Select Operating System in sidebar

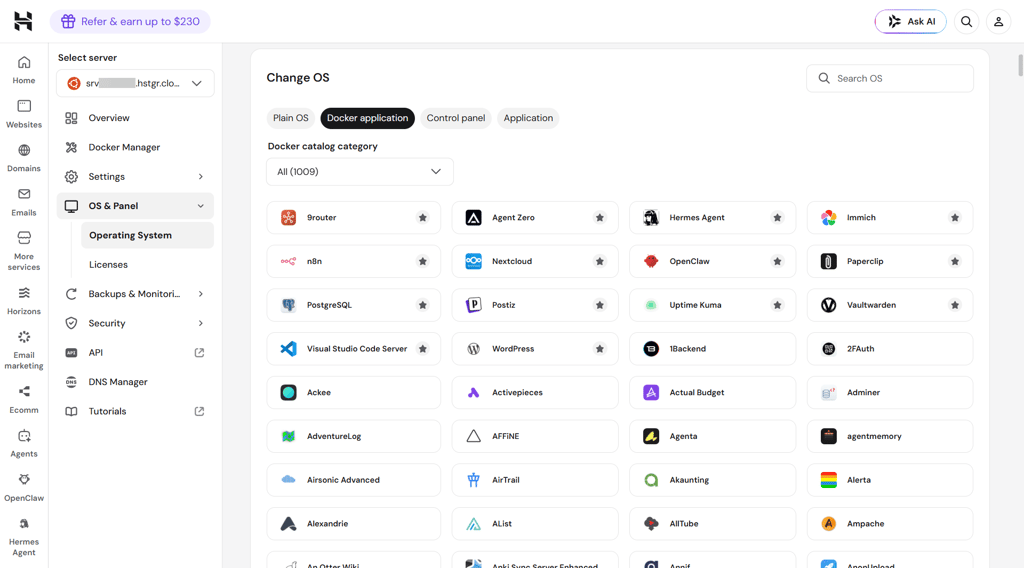coord(147,235)
